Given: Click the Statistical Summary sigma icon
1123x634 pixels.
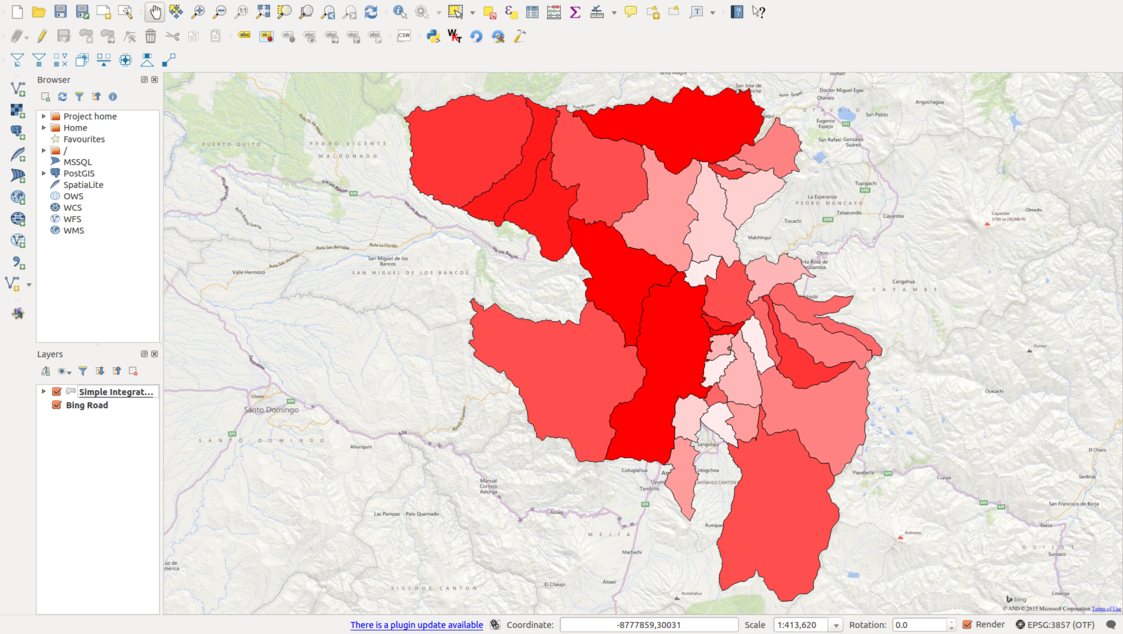Looking at the screenshot, I should pyautogui.click(x=575, y=12).
